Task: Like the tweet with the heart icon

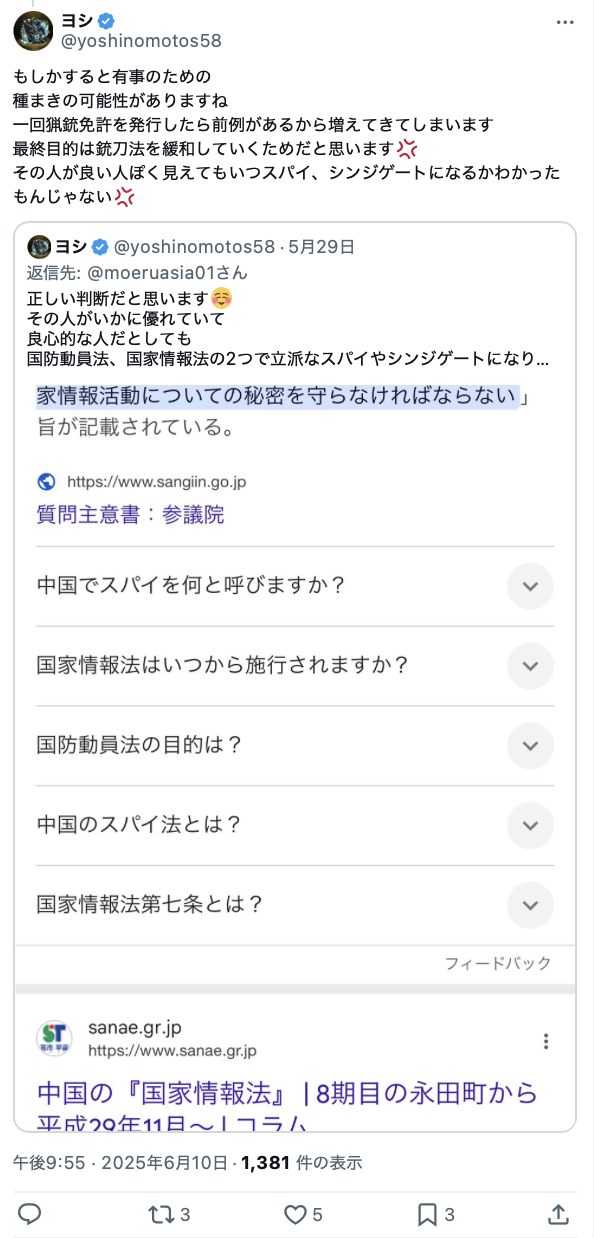Action: pos(295,1214)
